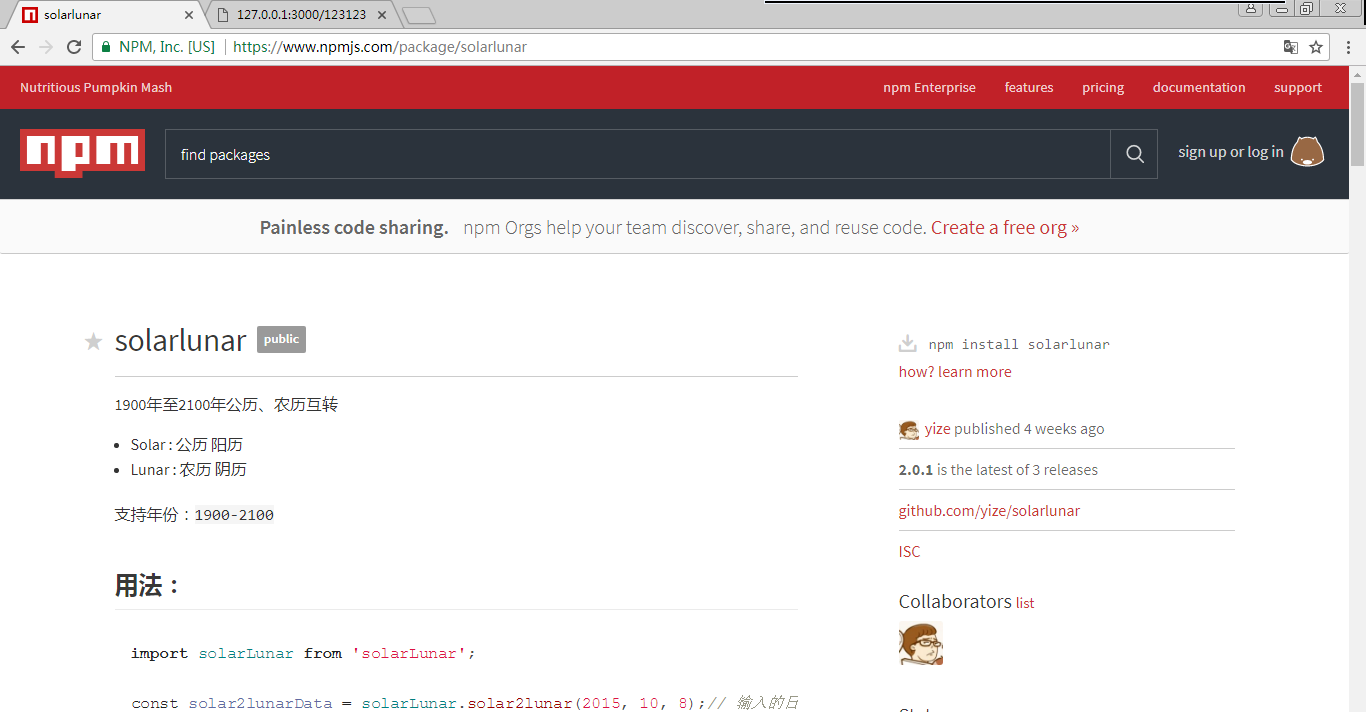
Task: Click yize's small avatar next to published
Action: 909,429
